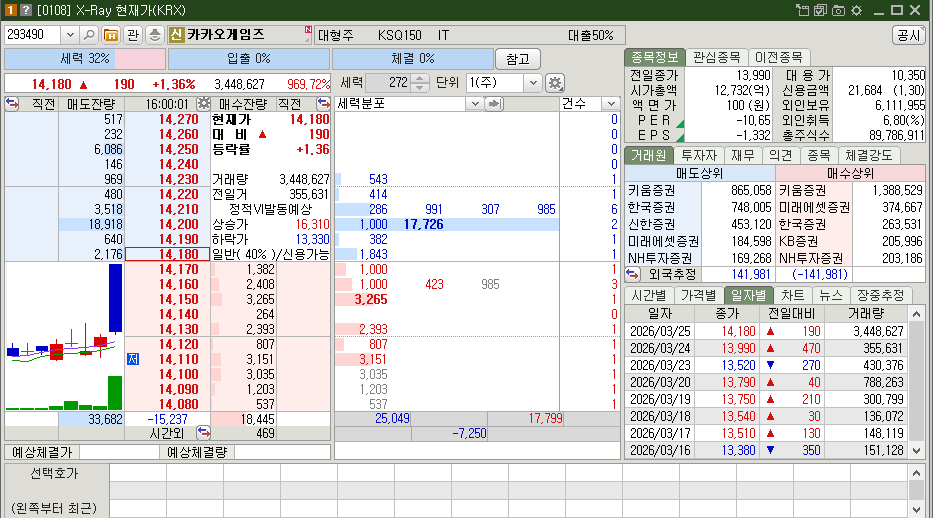Click the small N marker on stock name
The height and width of the screenshot is (518, 933).
click(308, 30)
